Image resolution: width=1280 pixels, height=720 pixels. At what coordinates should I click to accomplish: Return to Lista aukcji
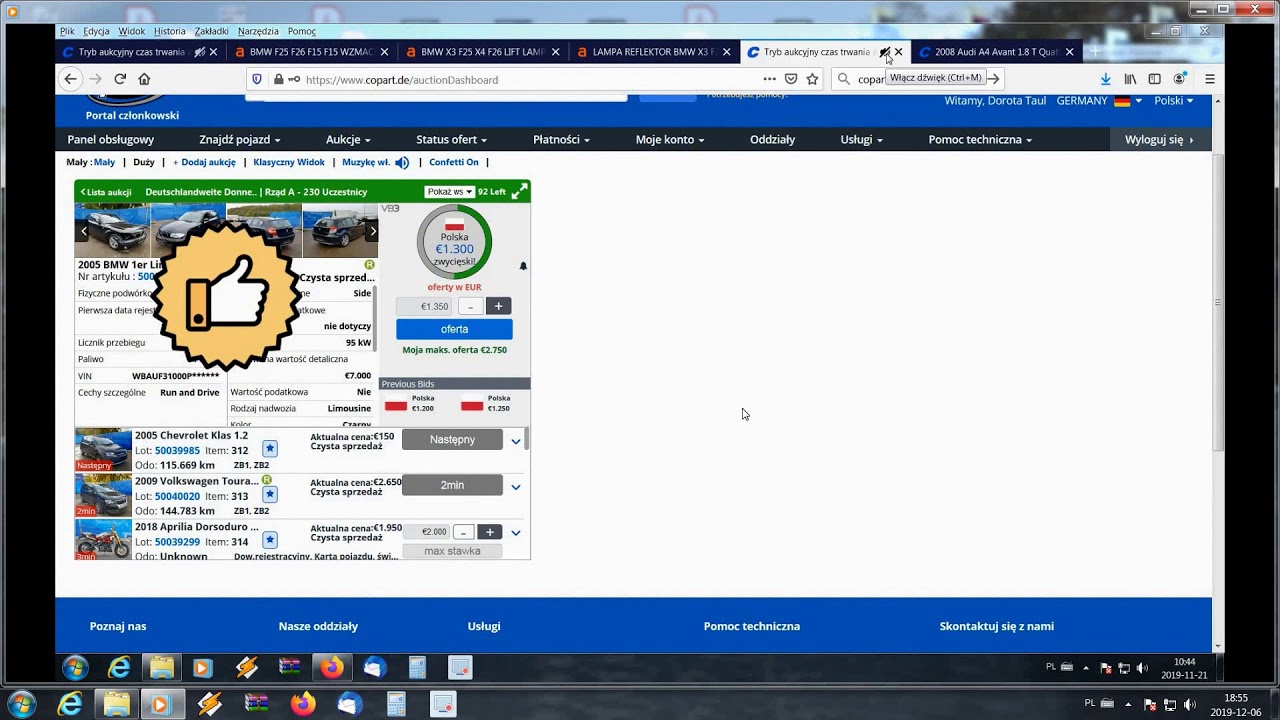[x=106, y=192]
